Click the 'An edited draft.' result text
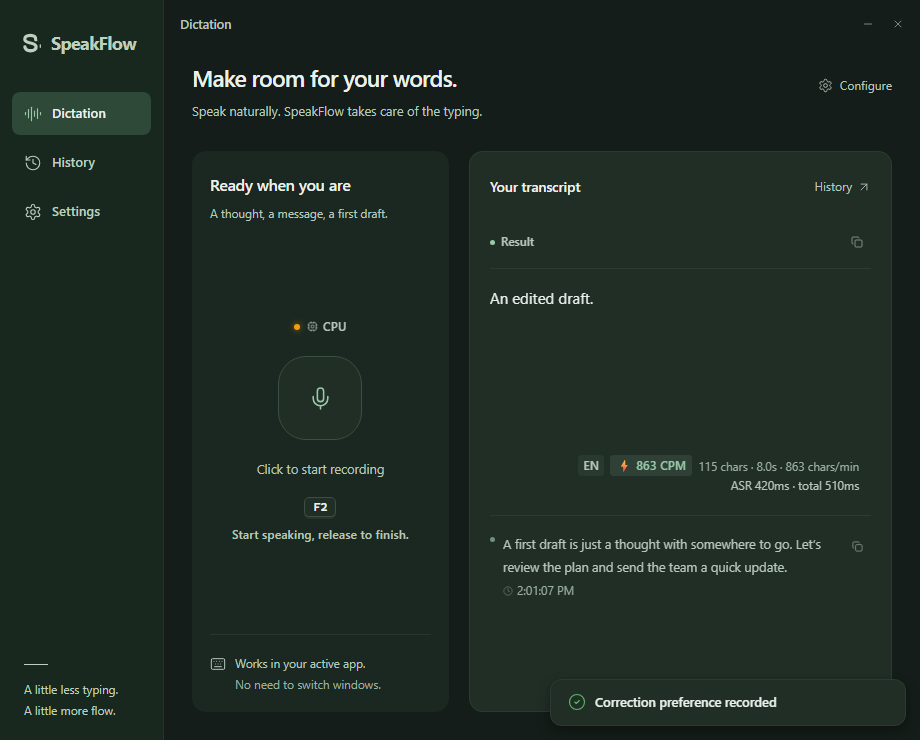920x740 pixels. pyautogui.click(x=541, y=299)
